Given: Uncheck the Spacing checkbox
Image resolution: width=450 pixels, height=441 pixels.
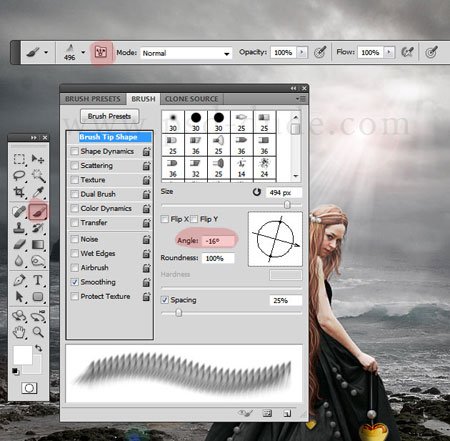Looking at the screenshot, I should 164,300.
